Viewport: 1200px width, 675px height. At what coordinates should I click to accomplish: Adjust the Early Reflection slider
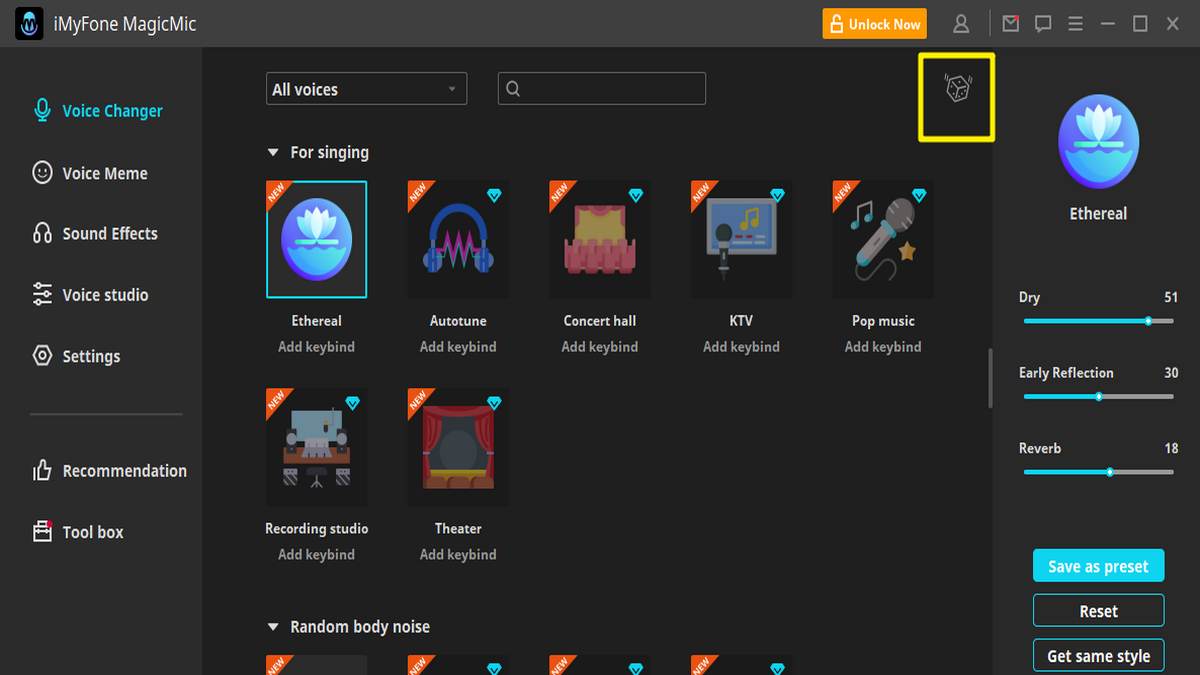(1099, 396)
